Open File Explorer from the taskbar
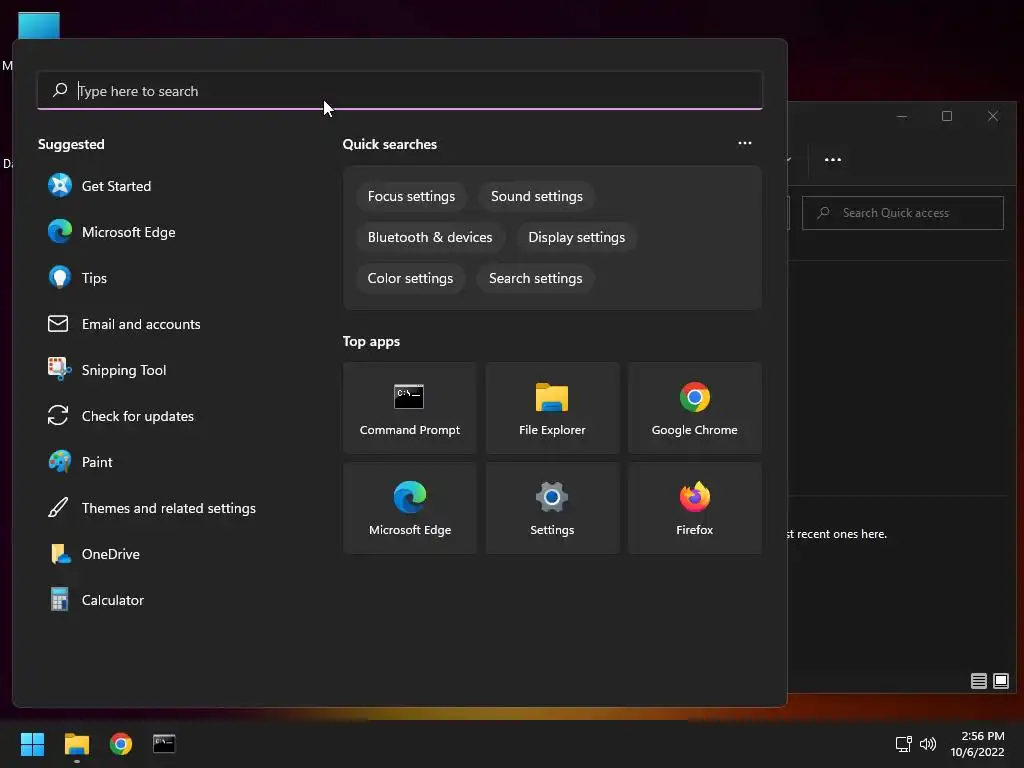This screenshot has width=1024, height=768. 76,744
